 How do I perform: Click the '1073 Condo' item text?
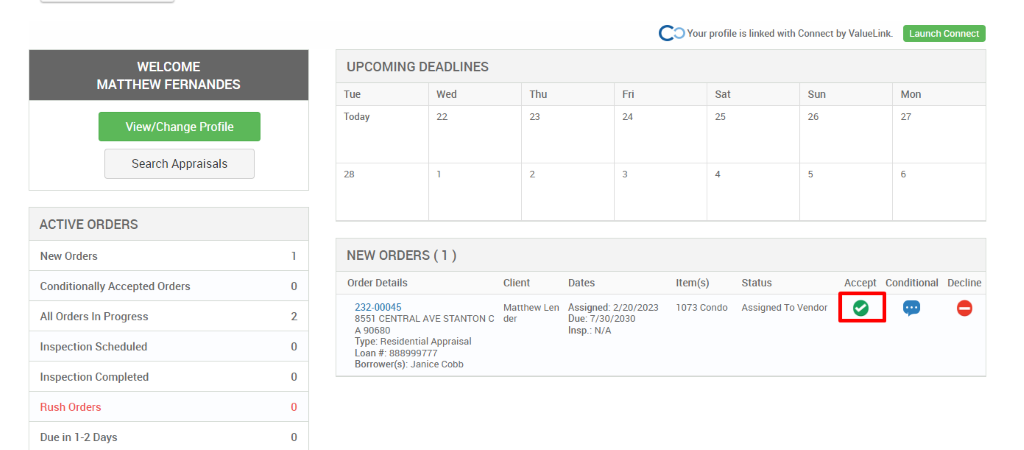[701, 308]
